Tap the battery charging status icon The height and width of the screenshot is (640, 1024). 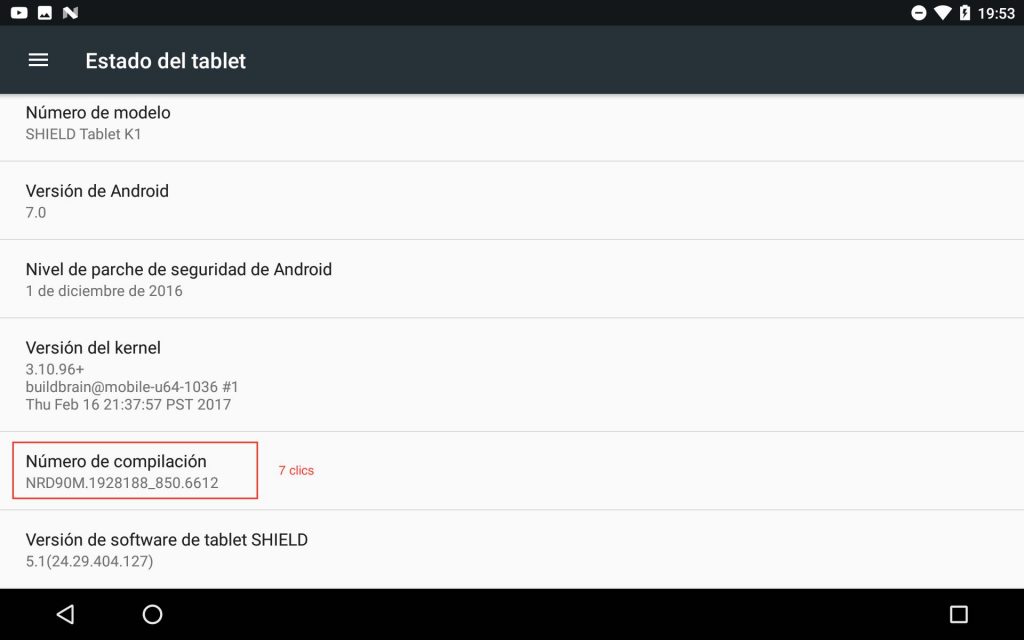[964, 13]
